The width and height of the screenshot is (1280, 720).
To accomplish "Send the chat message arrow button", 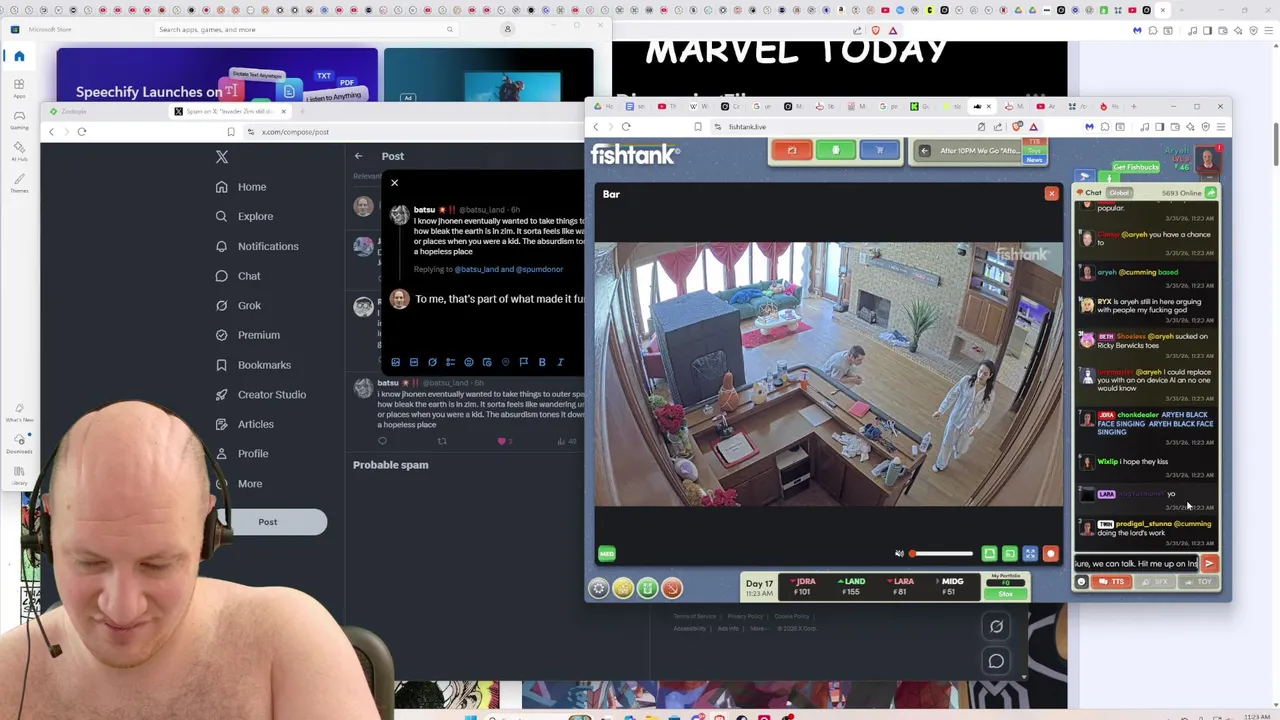I will (1209, 564).
